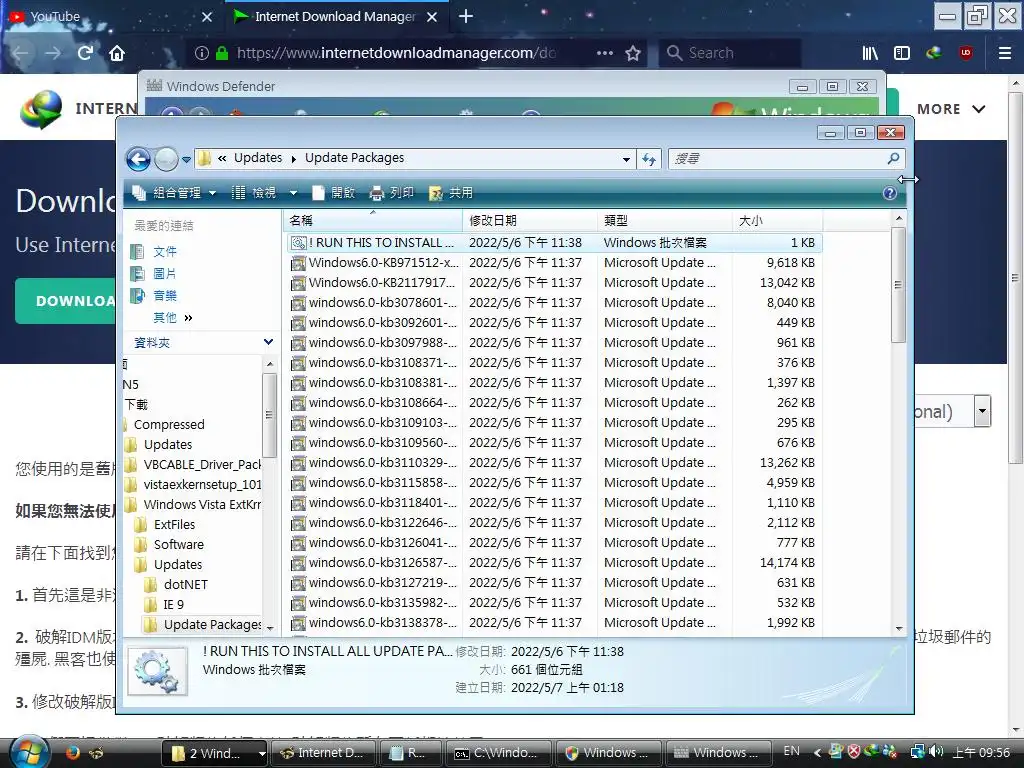Image resolution: width=1024 pixels, height=768 pixels.
Task: Bookmark this page with star icon
Action: tap(632, 53)
